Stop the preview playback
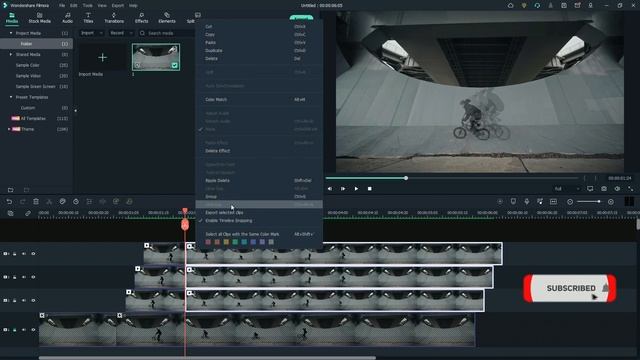 pyautogui.click(x=369, y=189)
